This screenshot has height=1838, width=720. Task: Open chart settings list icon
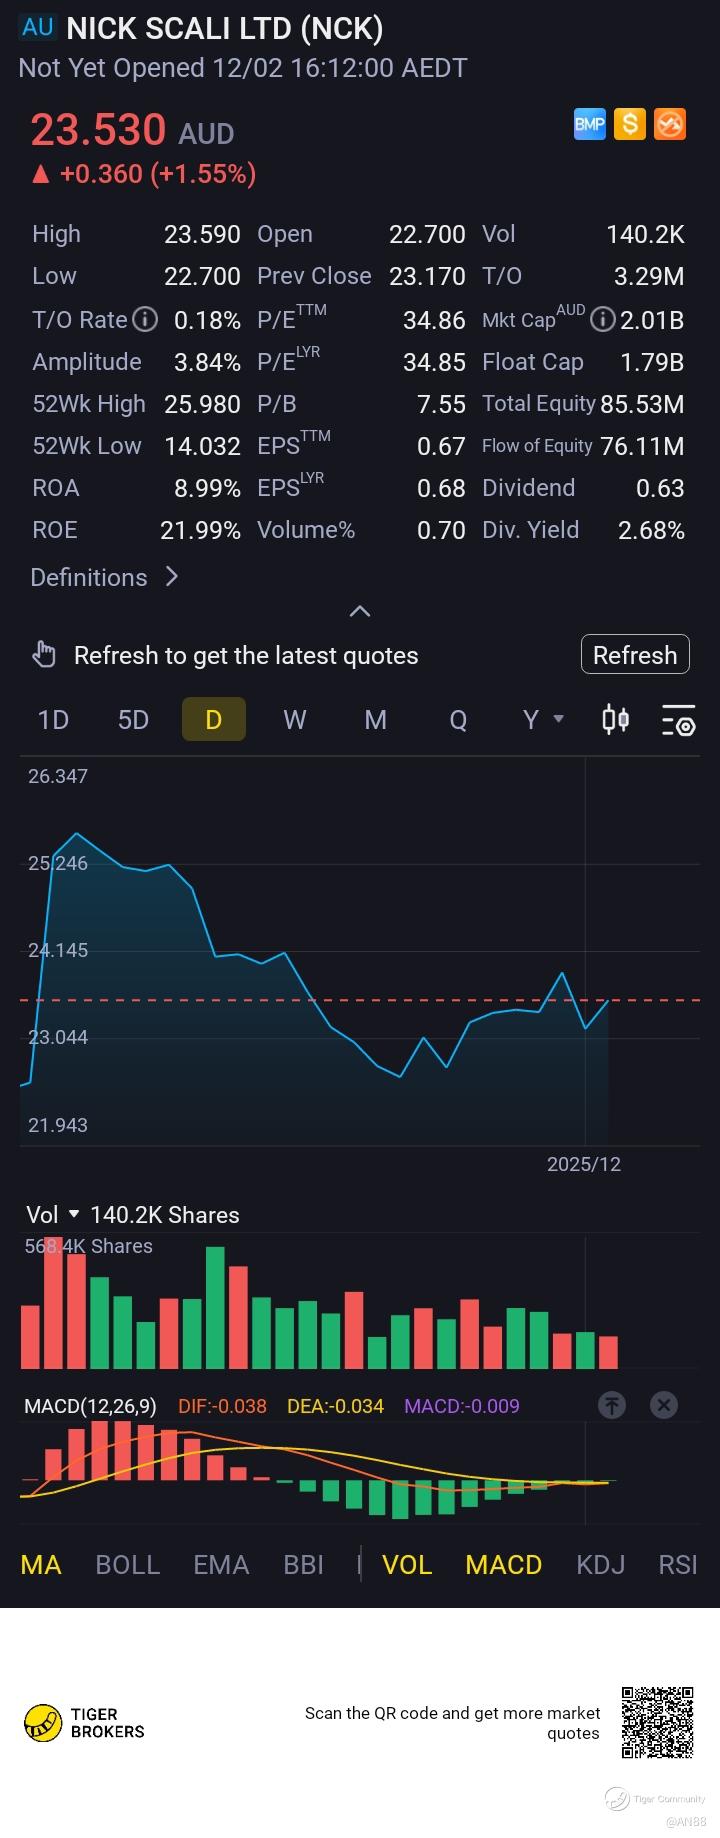[678, 720]
